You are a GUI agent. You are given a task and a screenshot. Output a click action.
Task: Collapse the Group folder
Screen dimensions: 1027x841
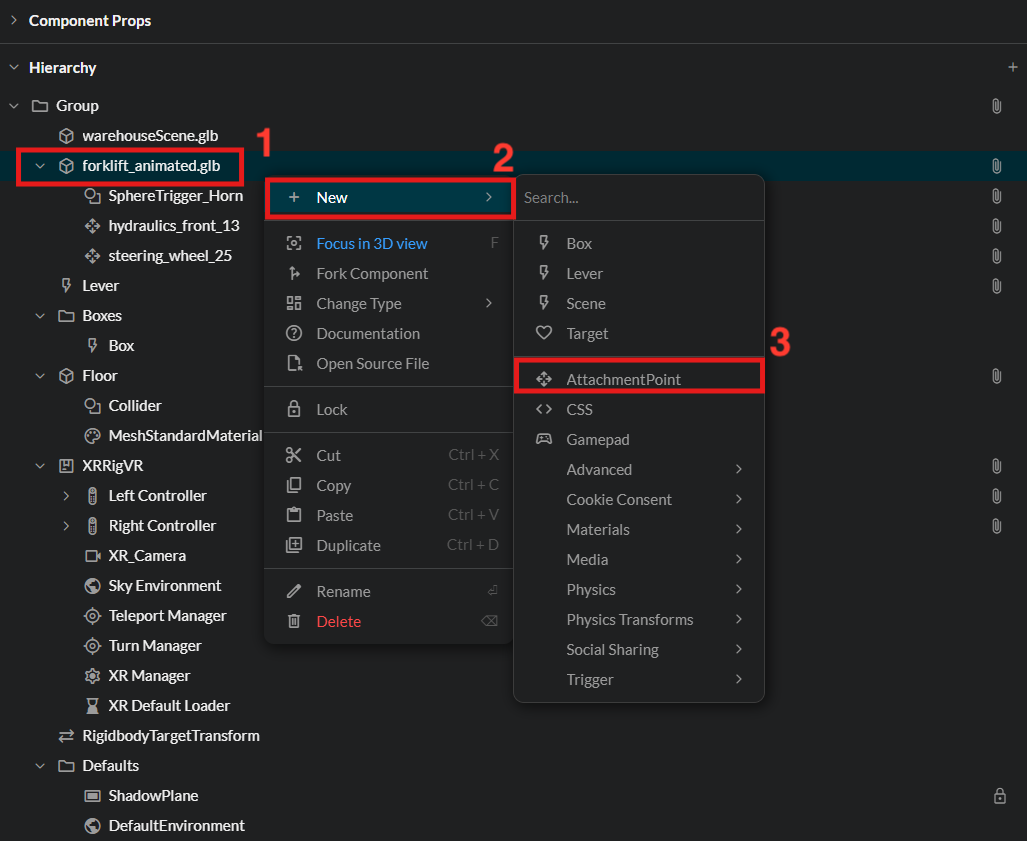(x=14, y=105)
